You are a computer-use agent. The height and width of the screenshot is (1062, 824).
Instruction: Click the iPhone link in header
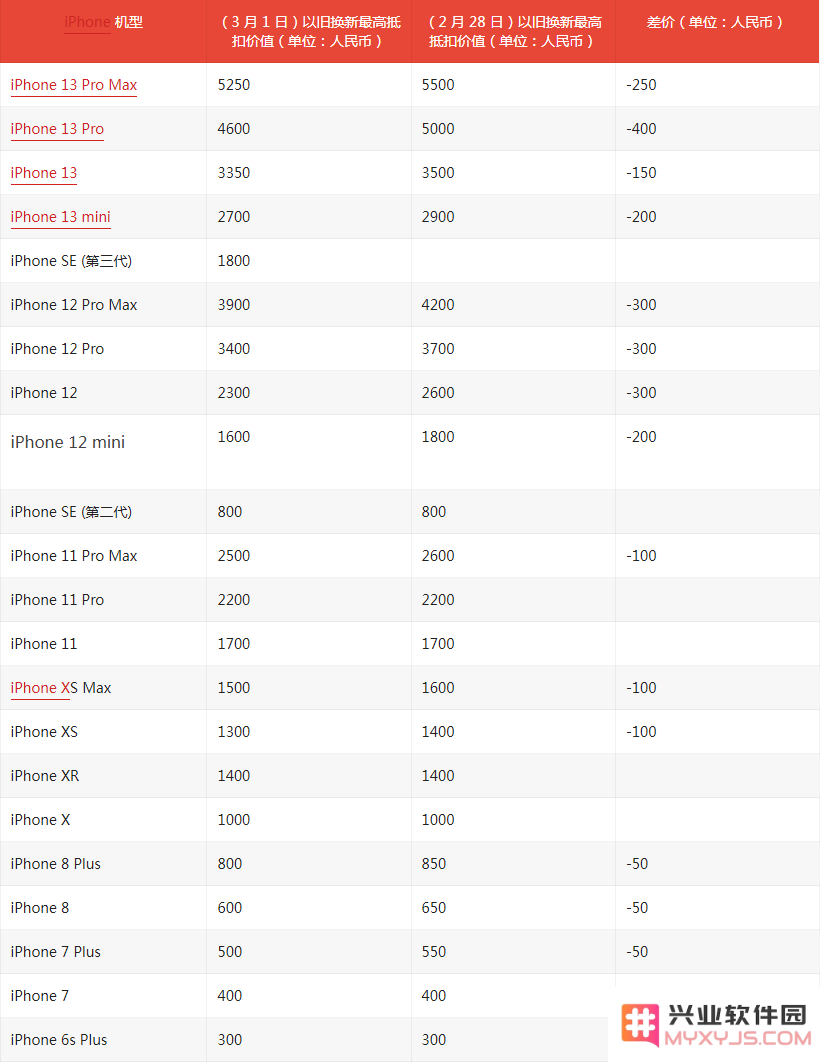click(87, 22)
